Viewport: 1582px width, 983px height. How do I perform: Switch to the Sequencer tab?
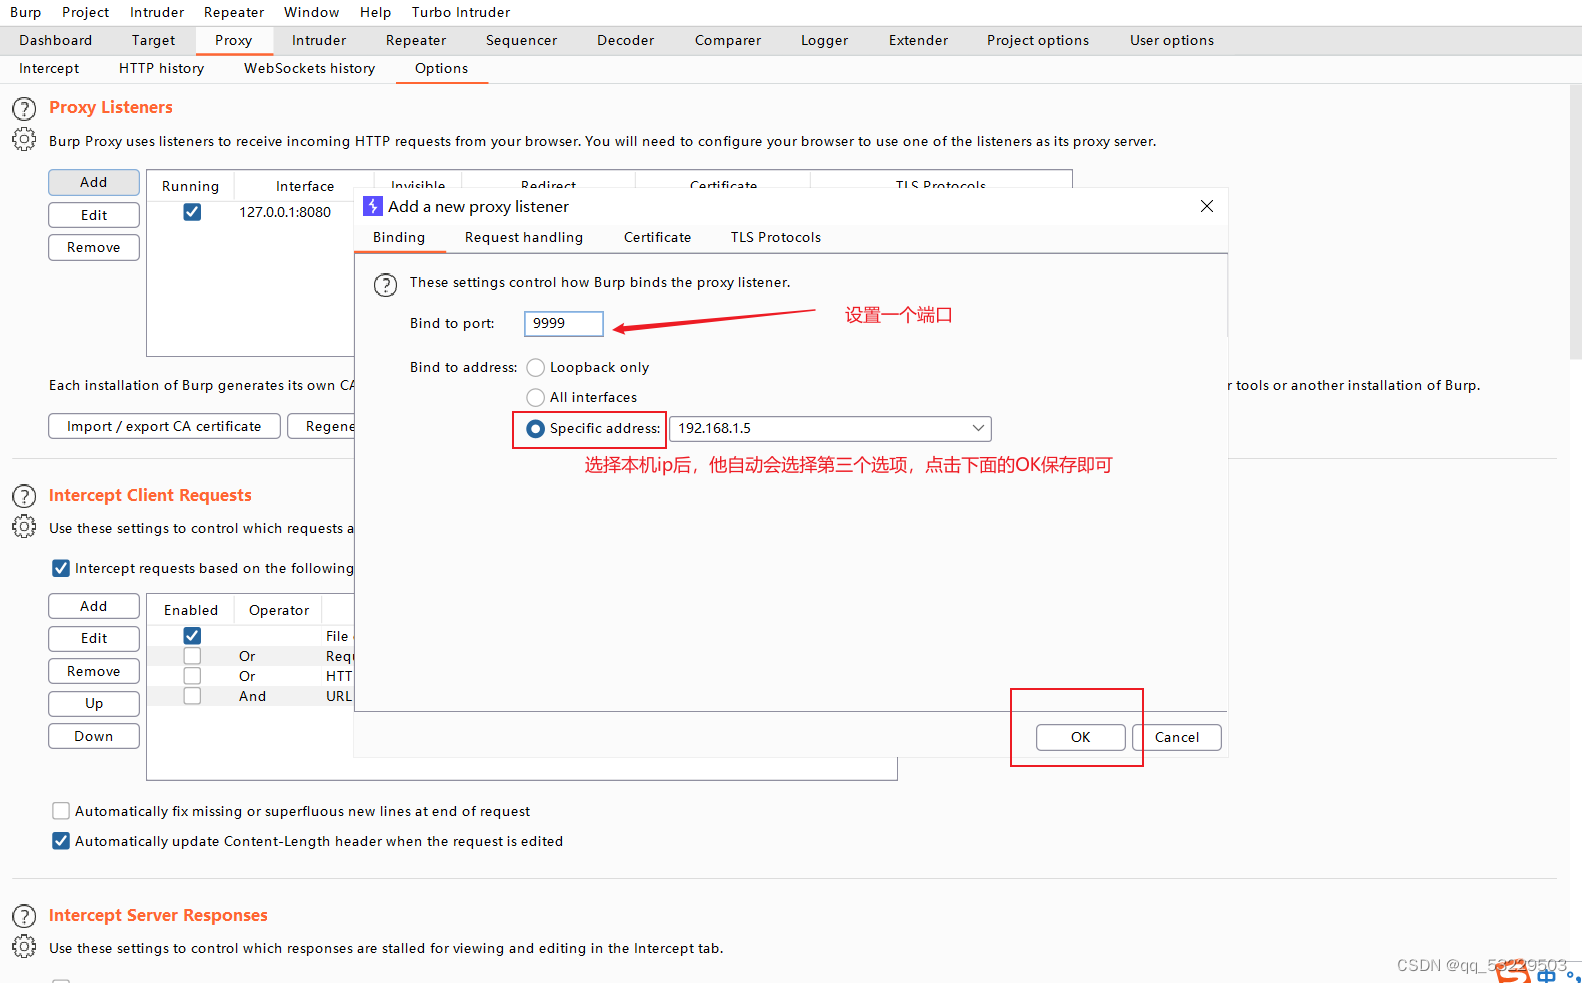pyautogui.click(x=521, y=40)
